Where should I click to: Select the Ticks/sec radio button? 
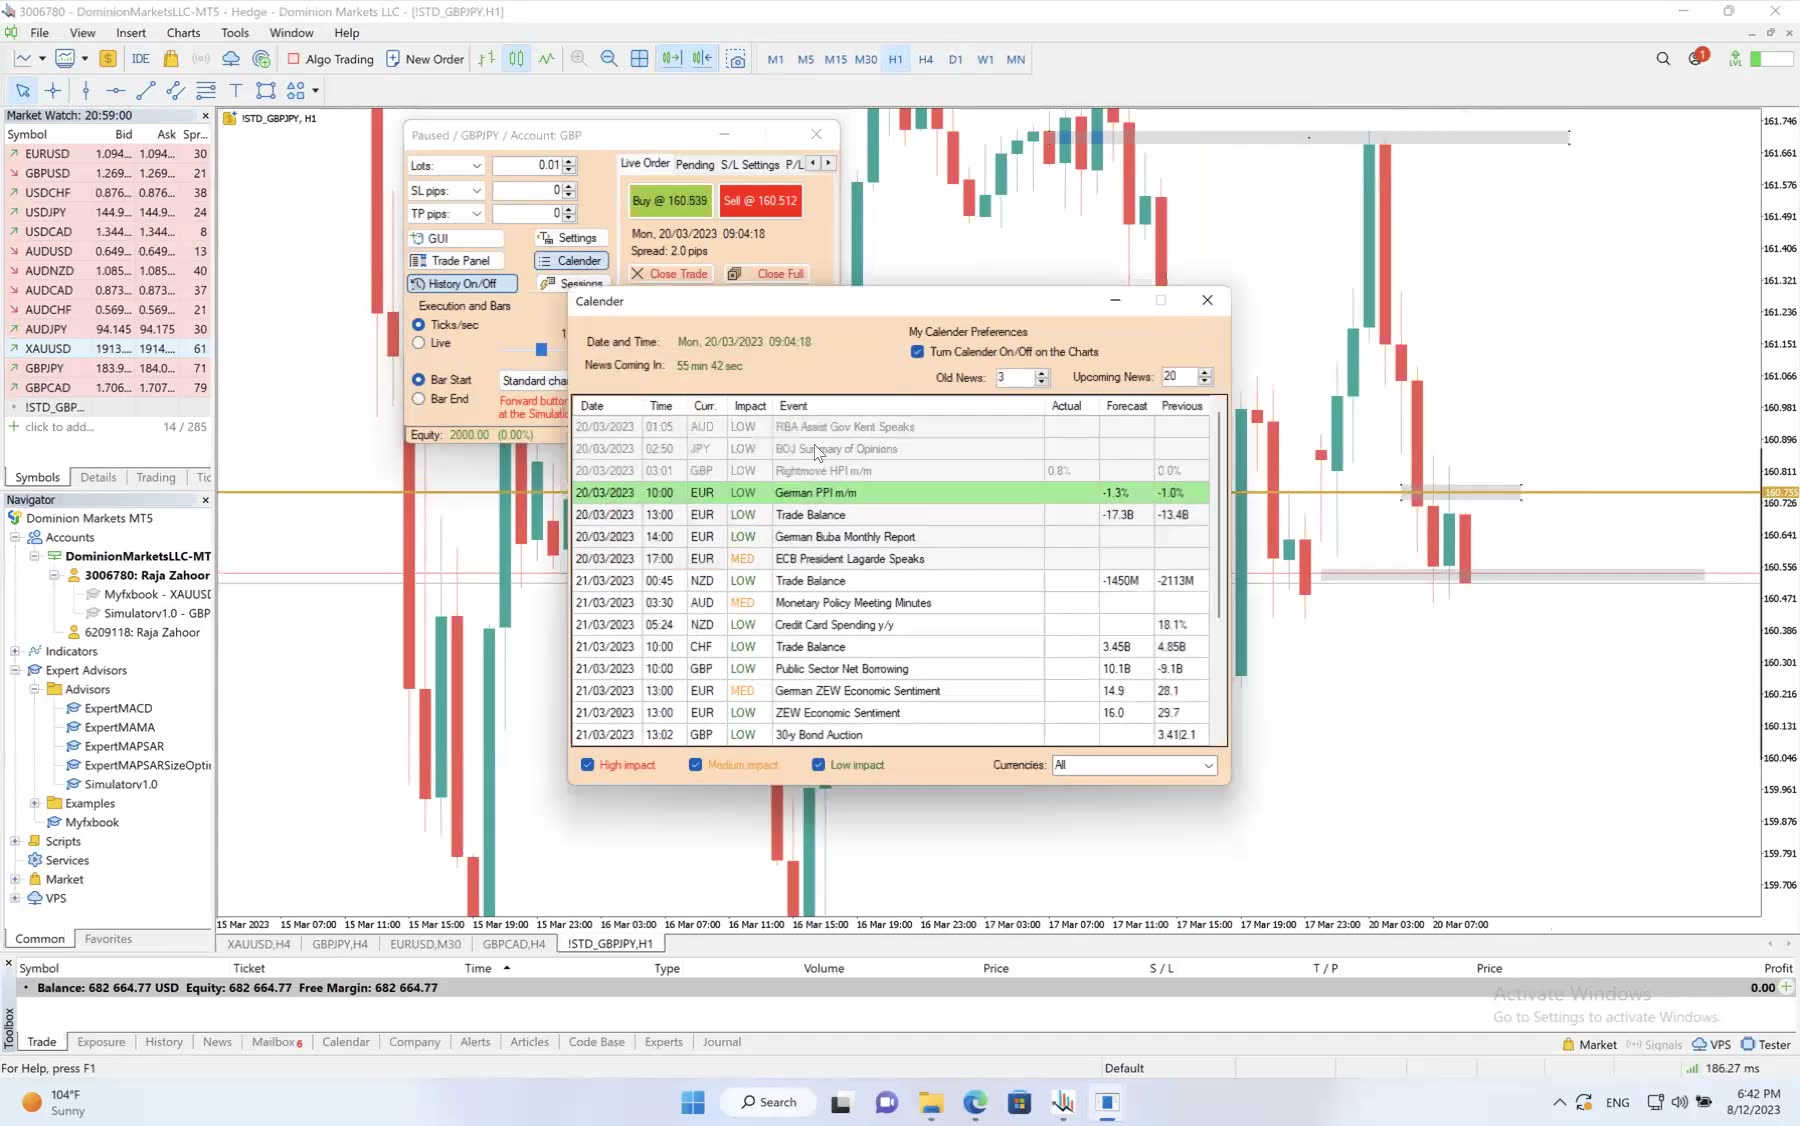(419, 325)
